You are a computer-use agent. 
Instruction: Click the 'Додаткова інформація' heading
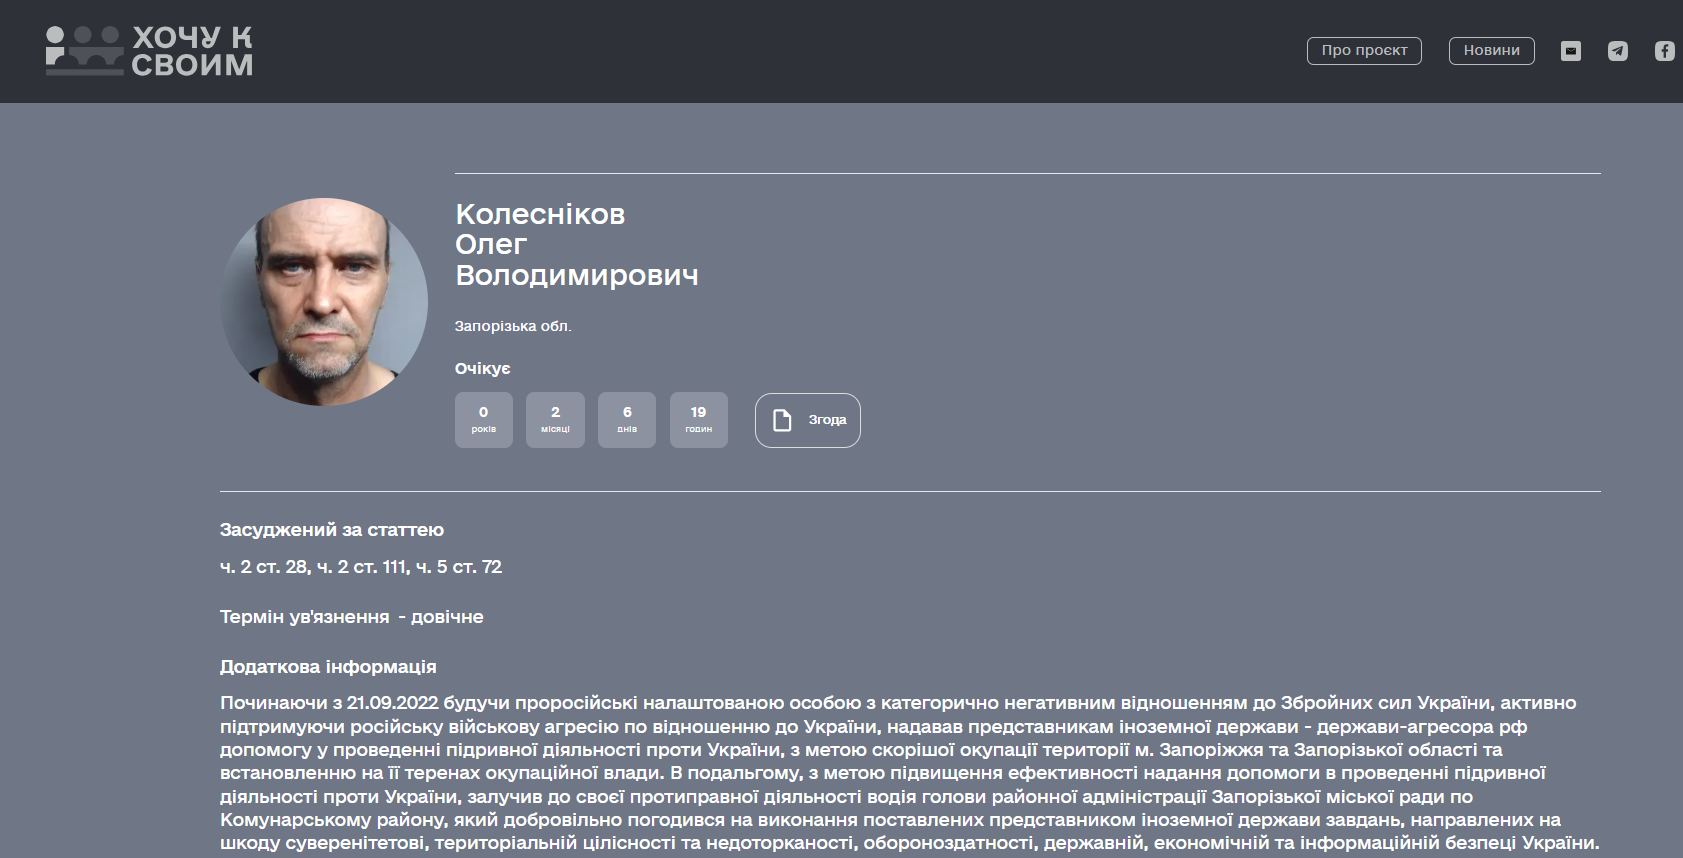point(328,667)
